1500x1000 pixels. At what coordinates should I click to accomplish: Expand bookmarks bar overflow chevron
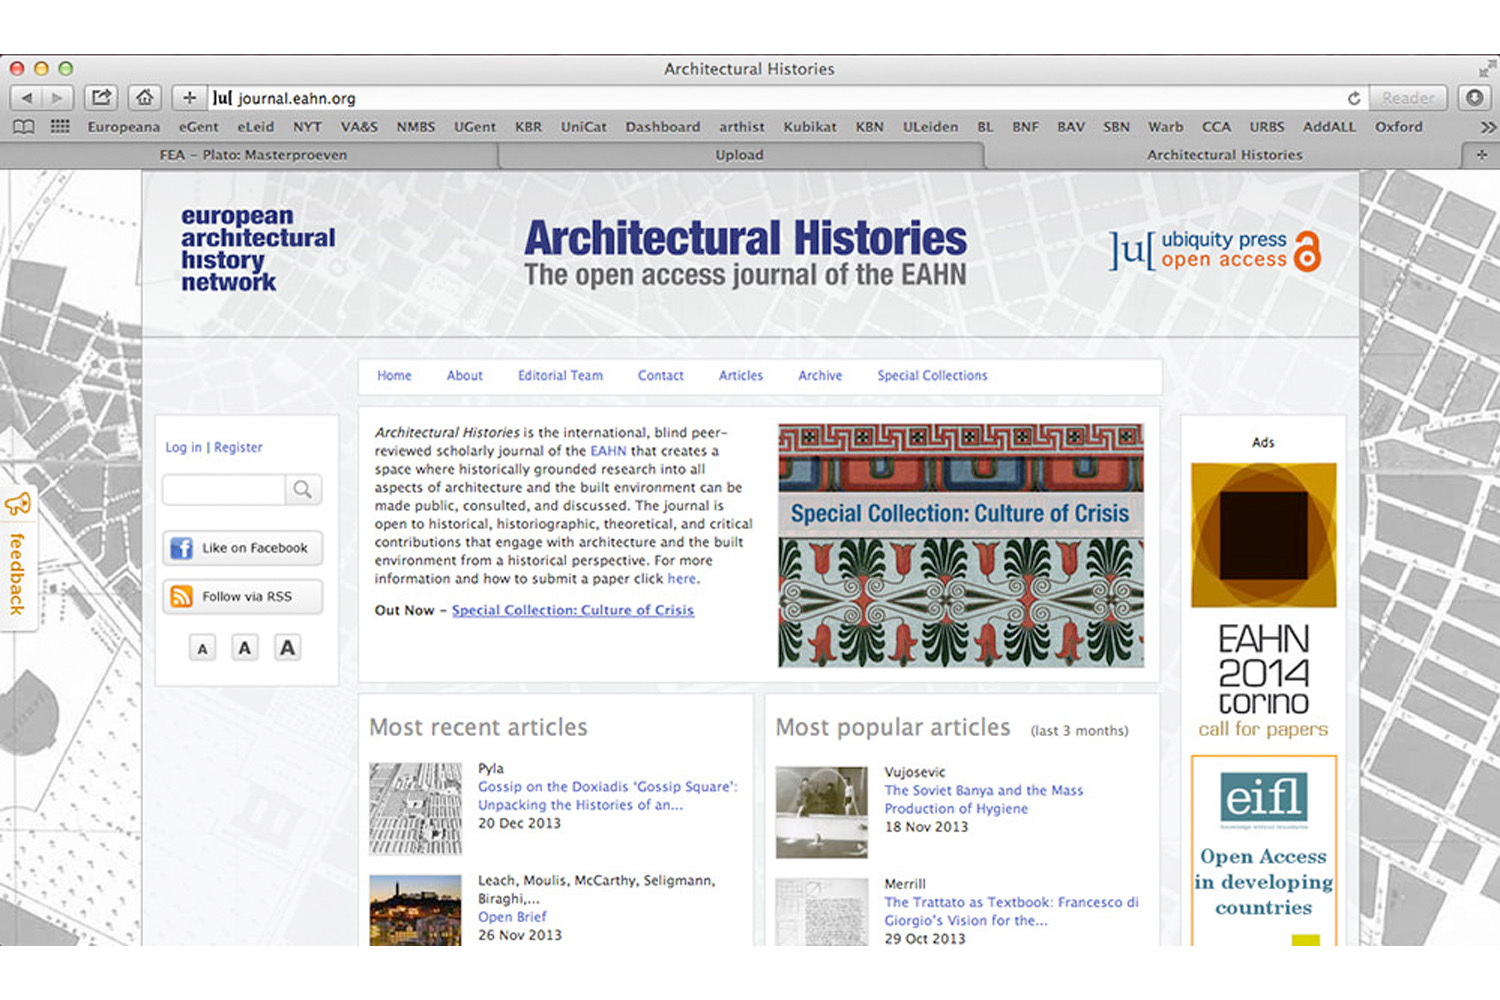[x=1487, y=127]
